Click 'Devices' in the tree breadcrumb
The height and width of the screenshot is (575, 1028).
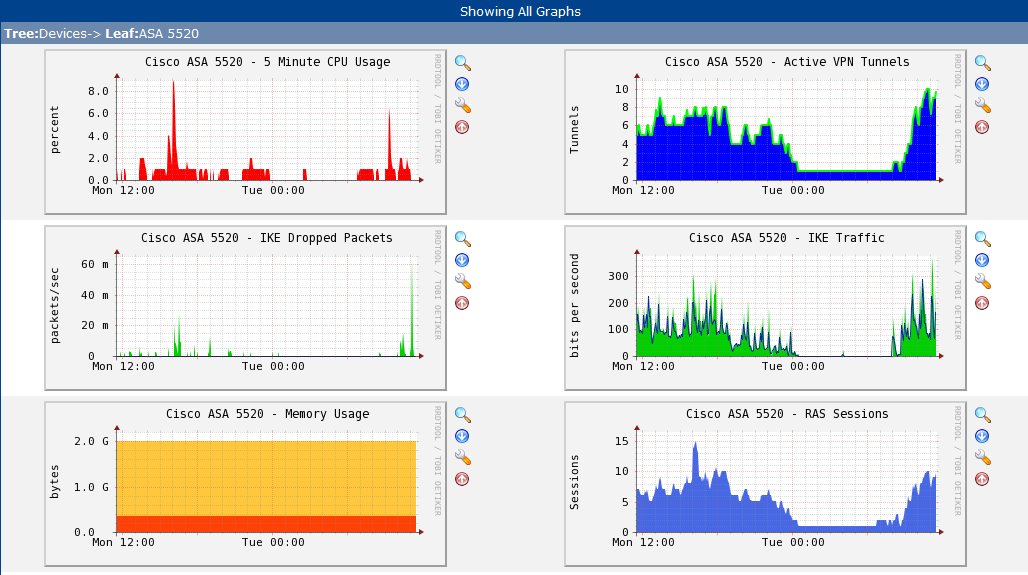coord(63,33)
